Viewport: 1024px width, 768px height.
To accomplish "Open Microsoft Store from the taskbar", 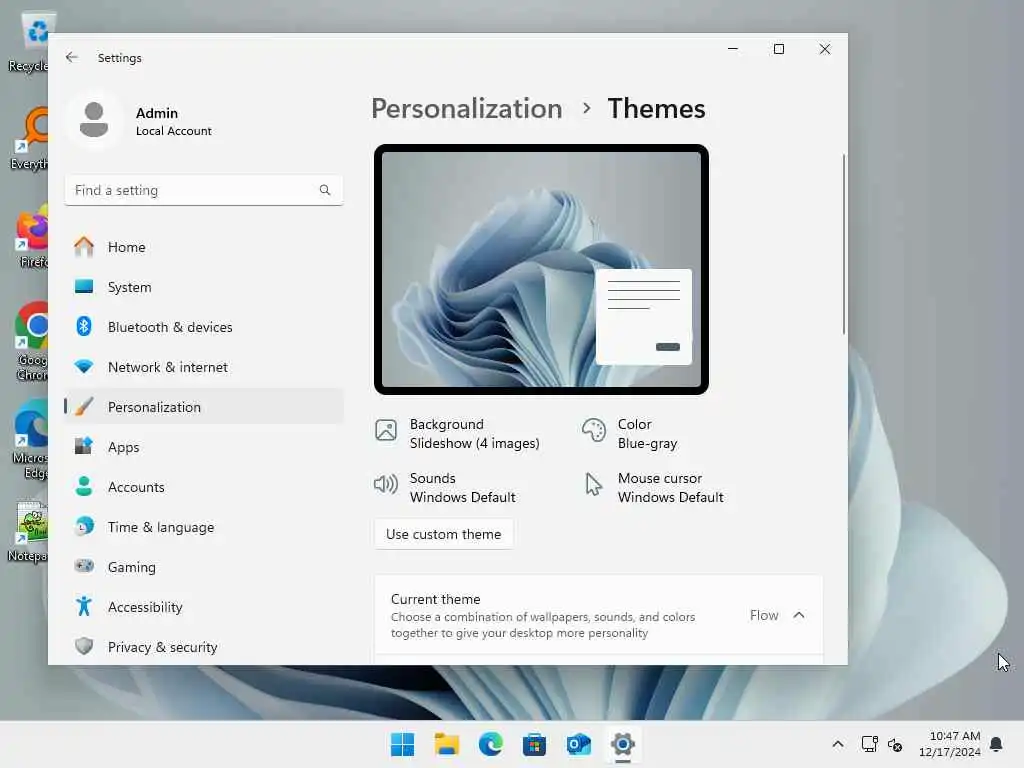I will (534, 744).
